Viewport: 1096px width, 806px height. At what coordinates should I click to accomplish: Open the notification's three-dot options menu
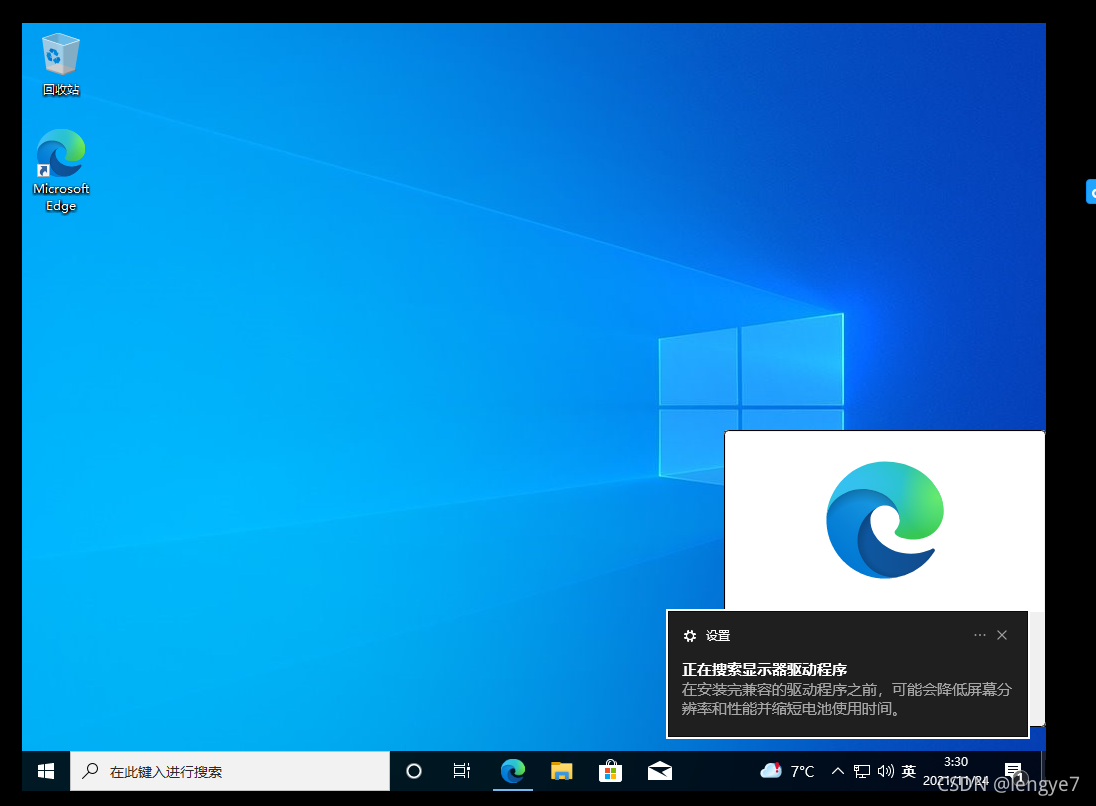coord(980,635)
